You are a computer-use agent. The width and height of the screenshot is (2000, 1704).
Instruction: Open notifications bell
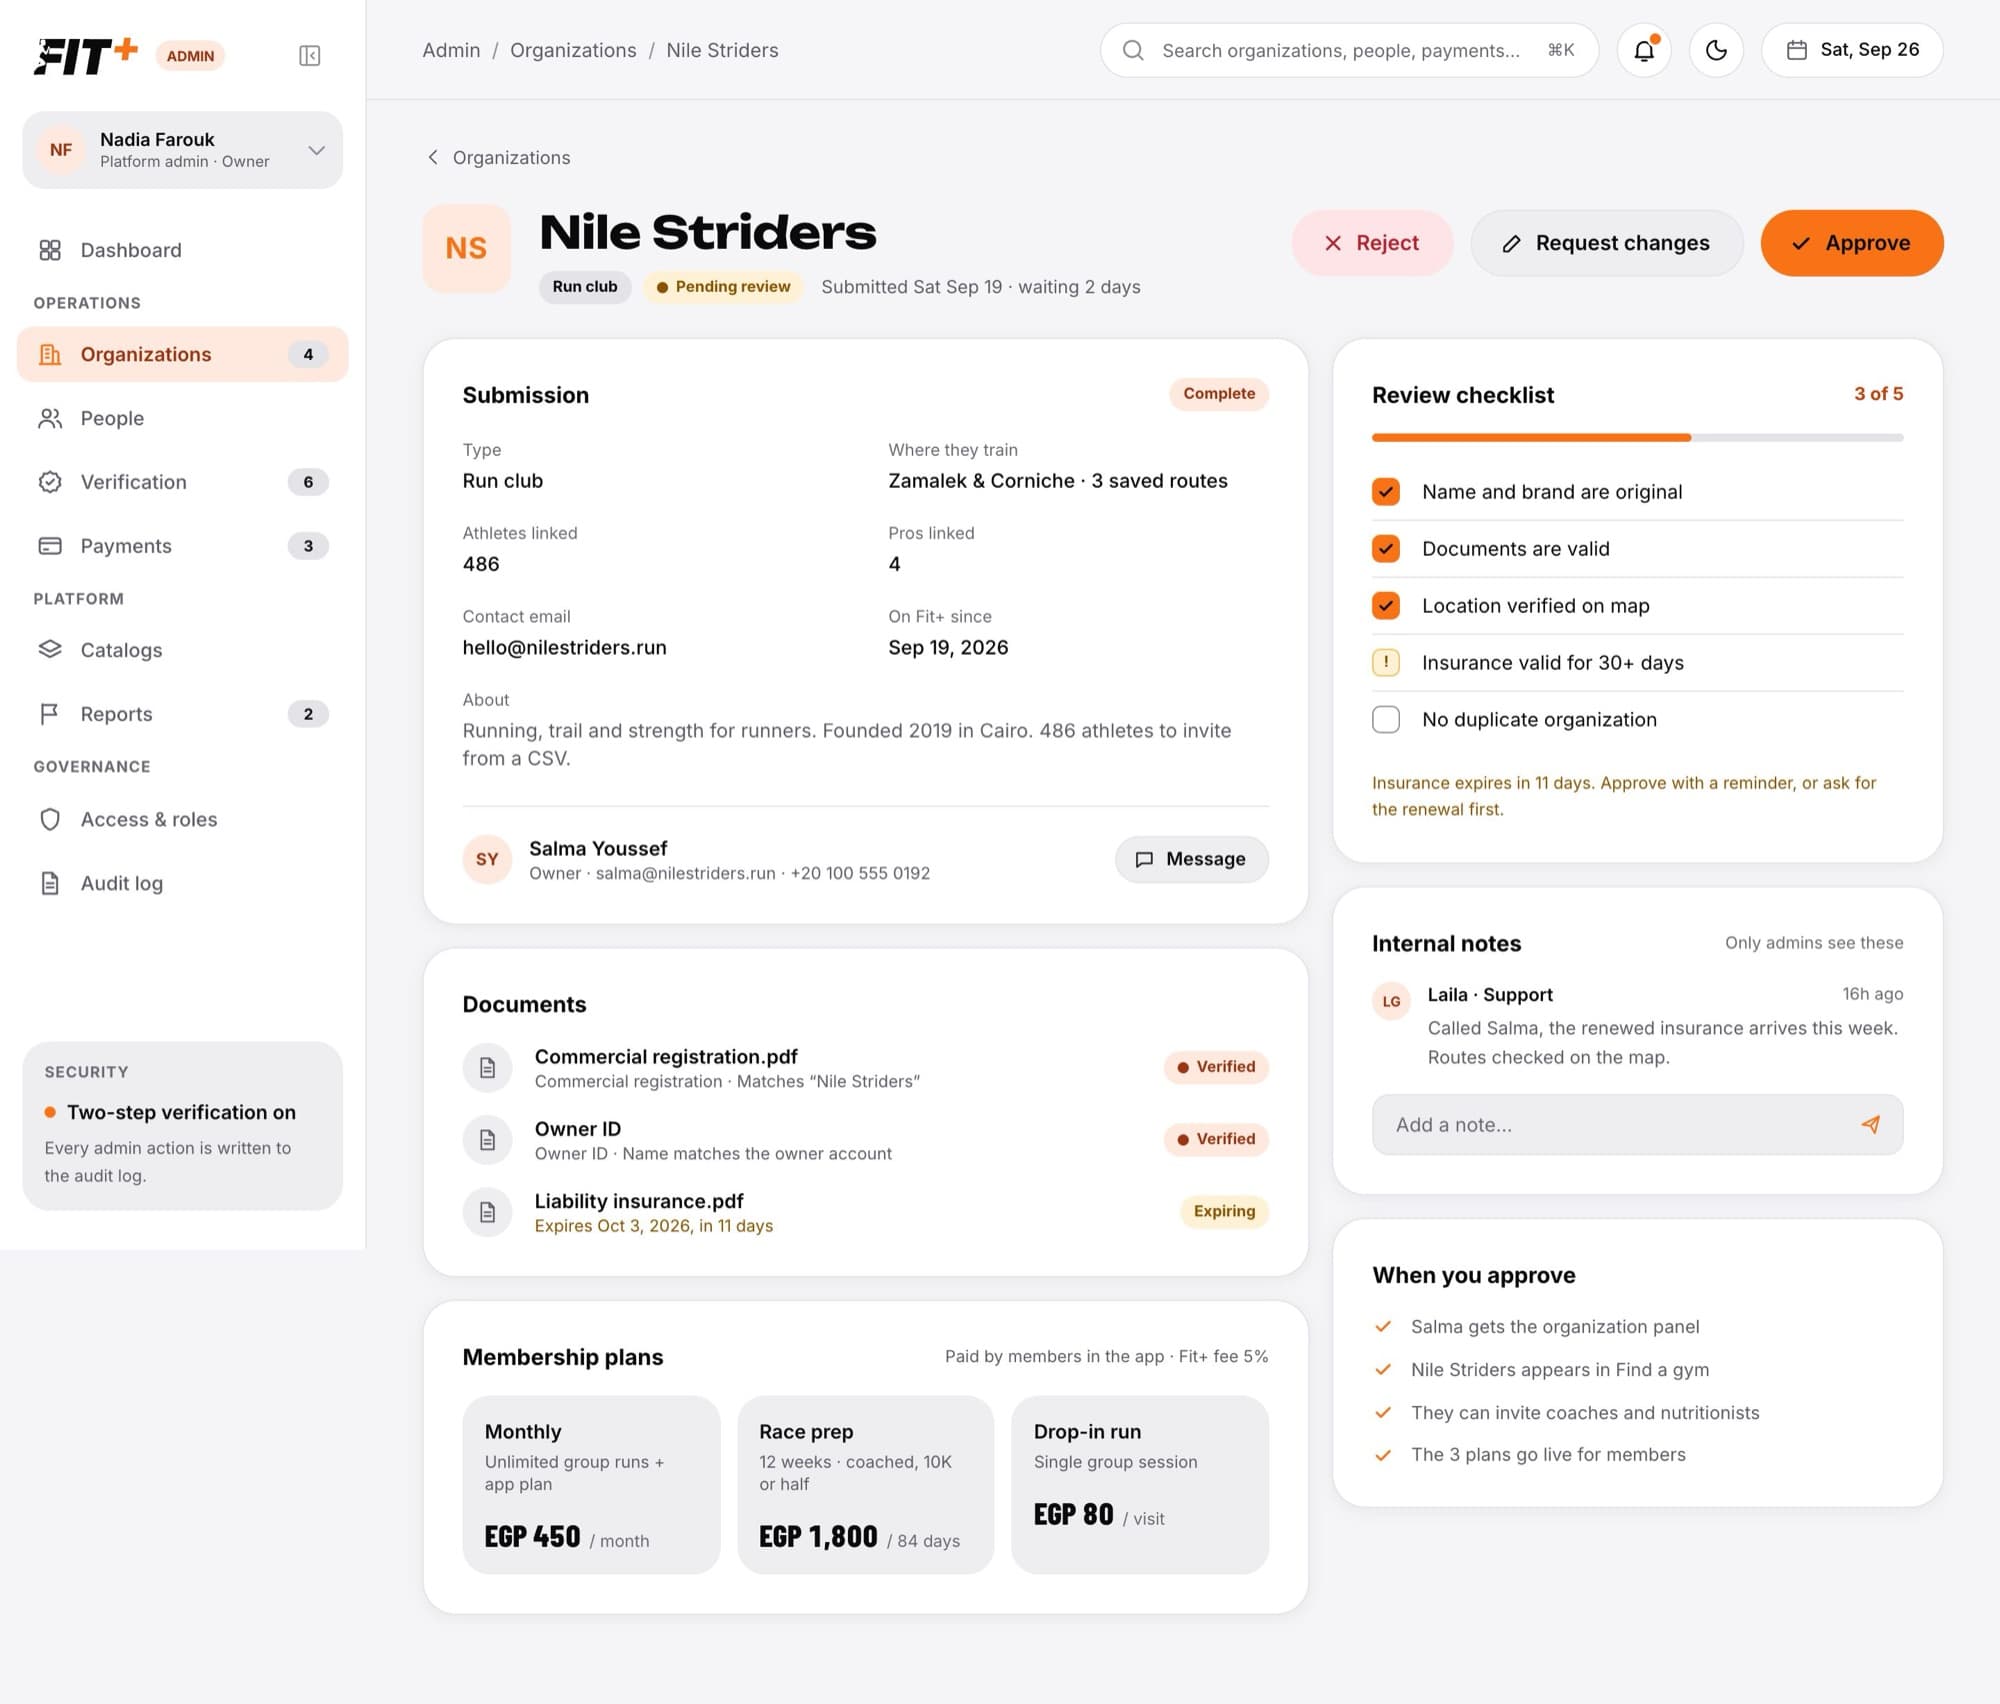[1644, 50]
